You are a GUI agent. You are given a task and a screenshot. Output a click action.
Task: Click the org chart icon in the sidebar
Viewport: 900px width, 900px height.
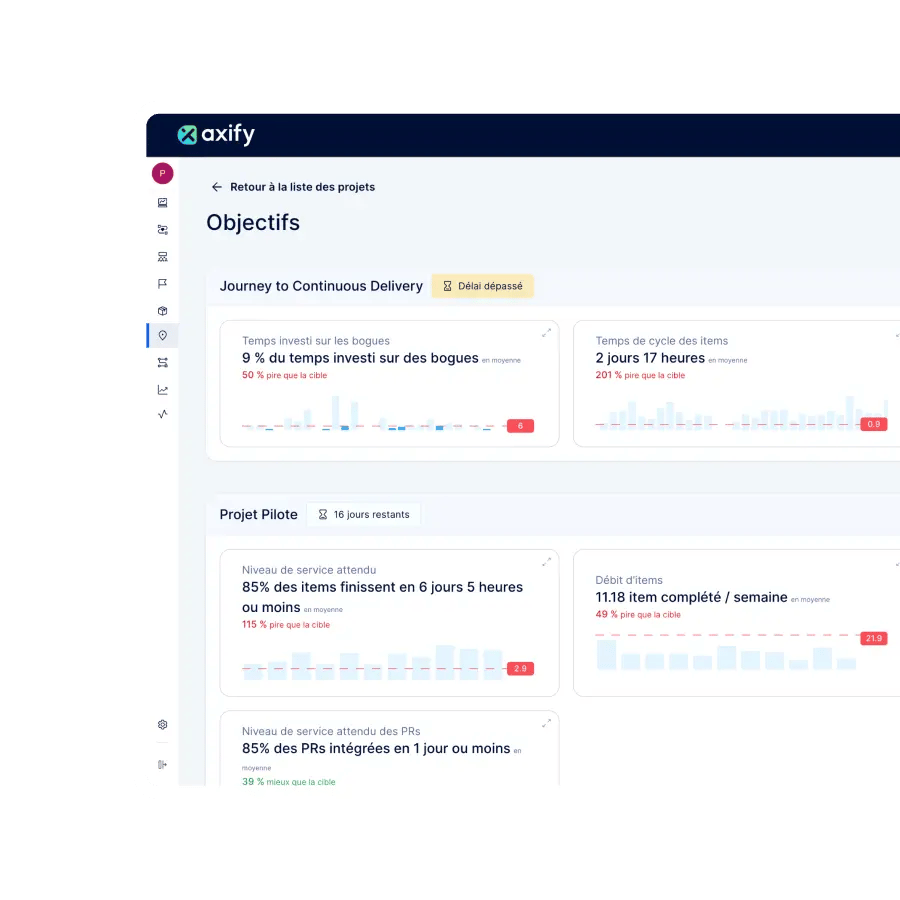[162, 256]
